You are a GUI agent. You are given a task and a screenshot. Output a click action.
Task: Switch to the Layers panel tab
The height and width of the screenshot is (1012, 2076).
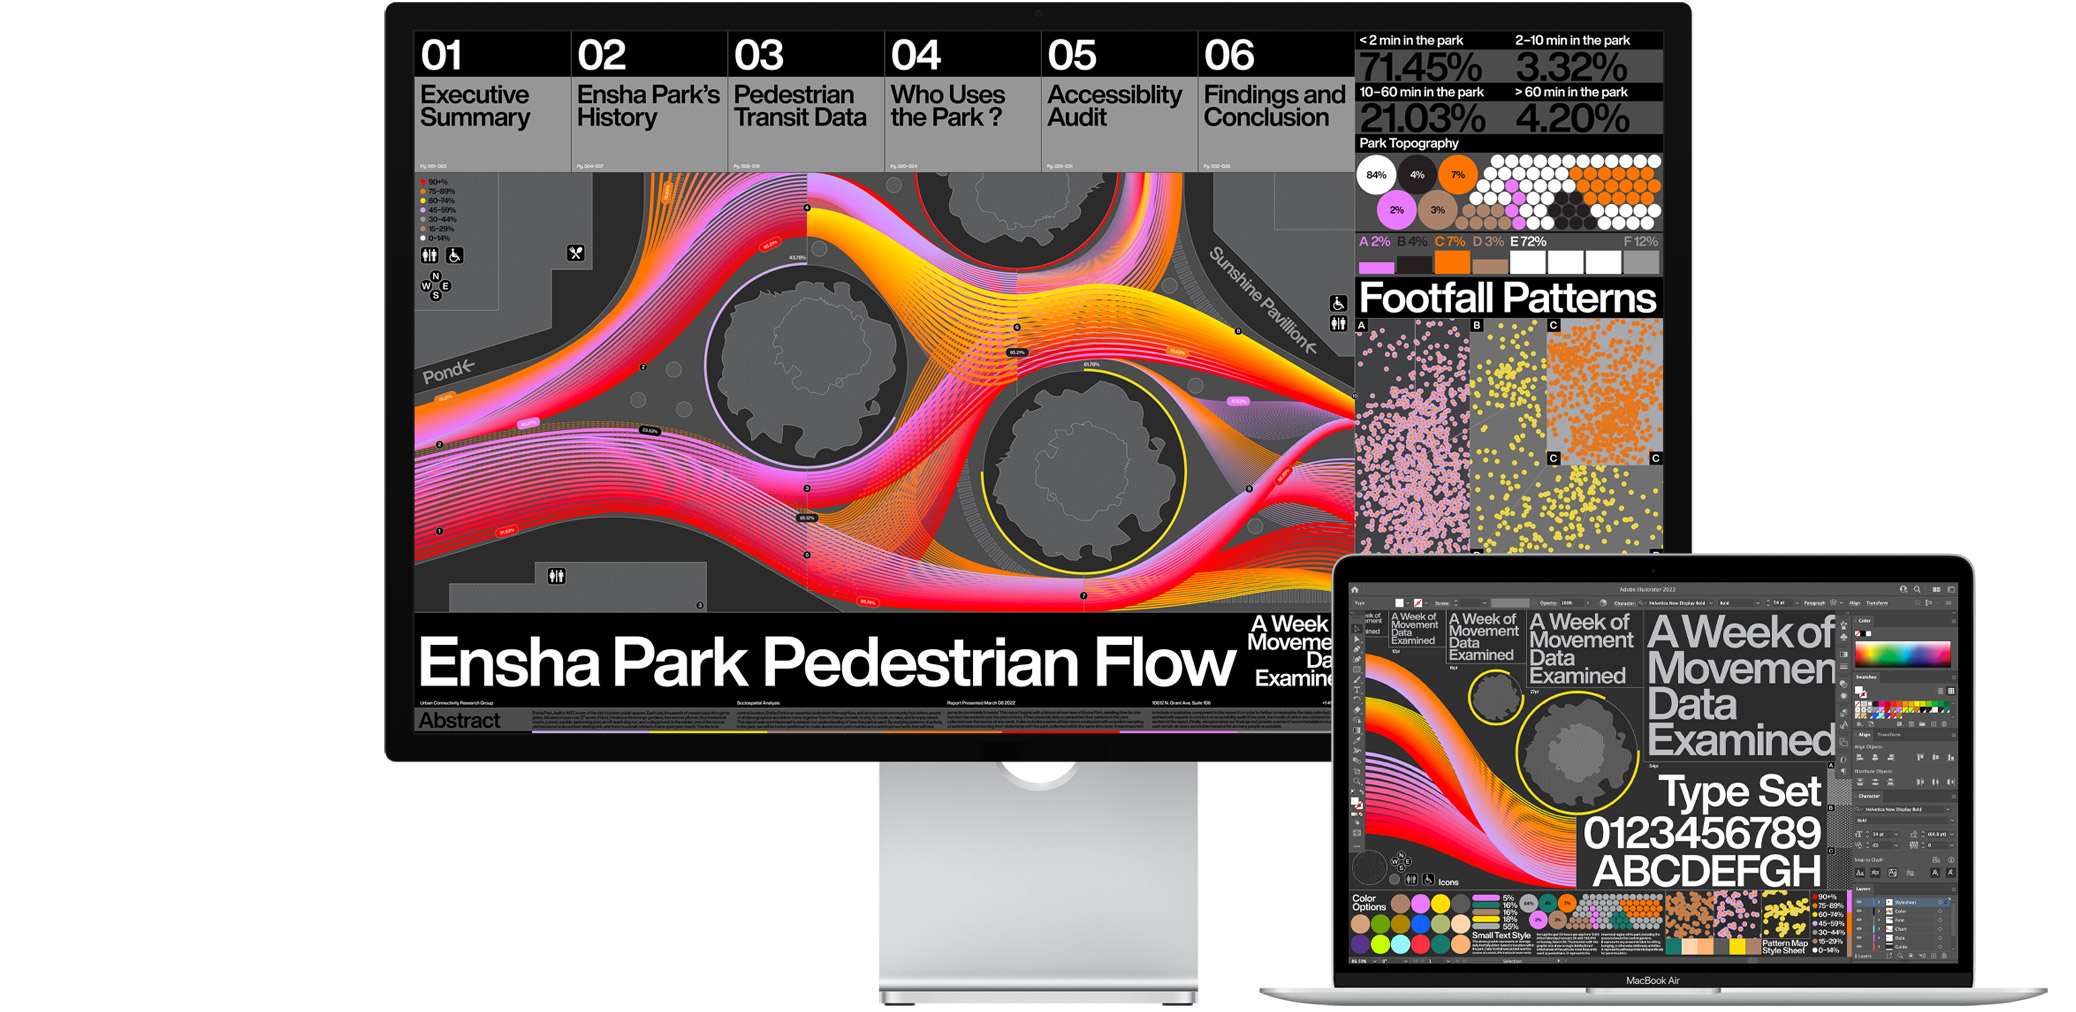[x=1863, y=889]
